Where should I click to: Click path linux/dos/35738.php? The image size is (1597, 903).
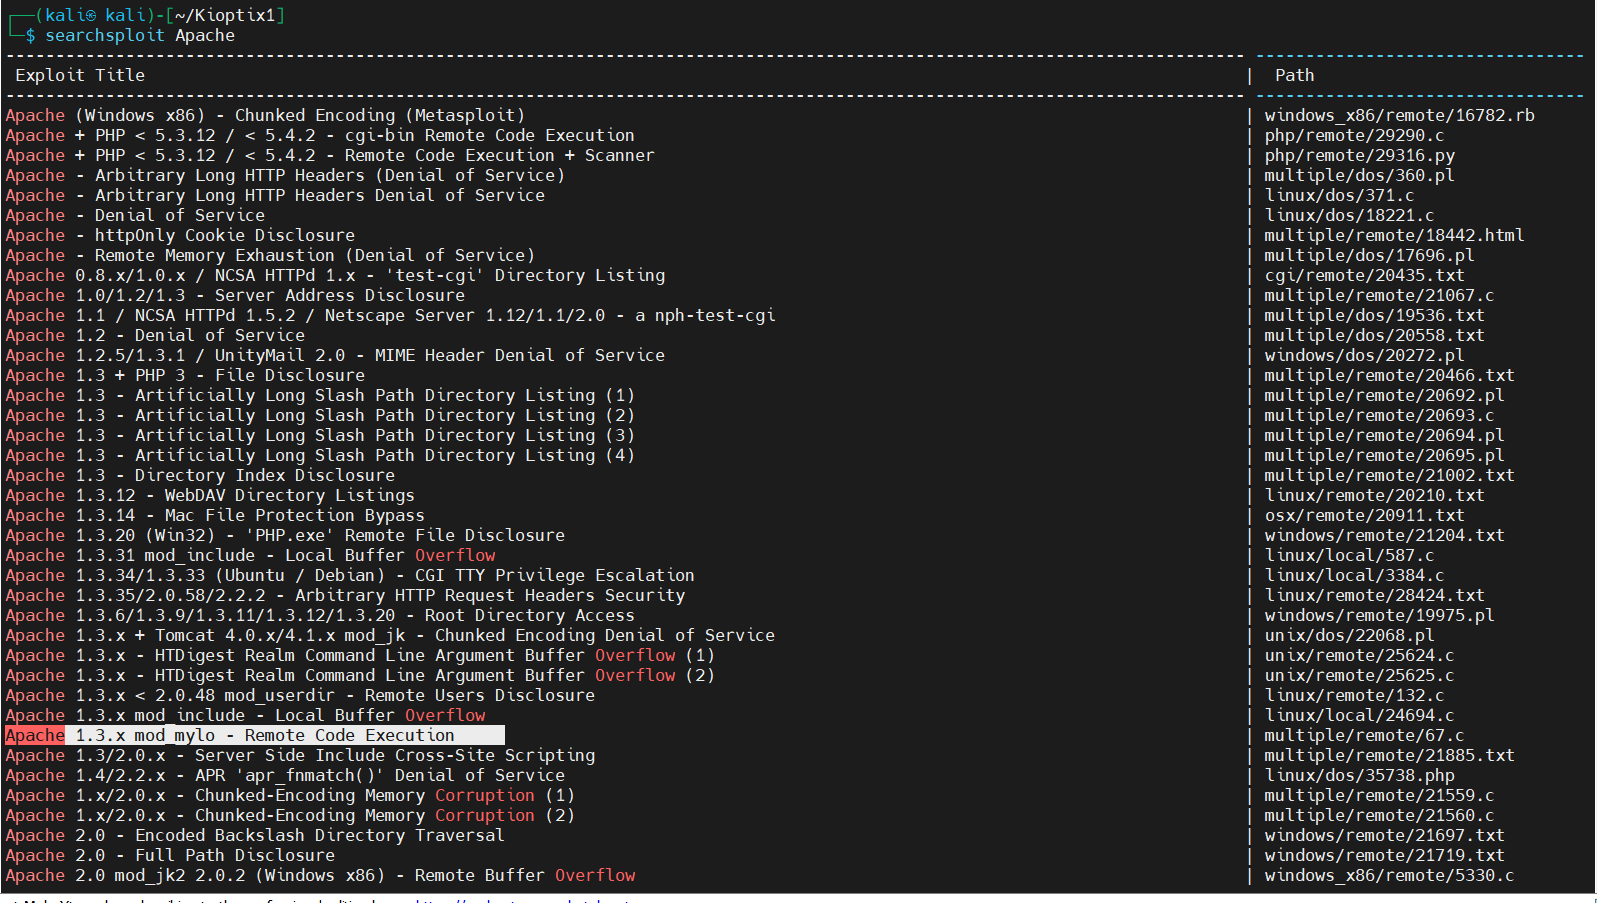tap(1359, 775)
